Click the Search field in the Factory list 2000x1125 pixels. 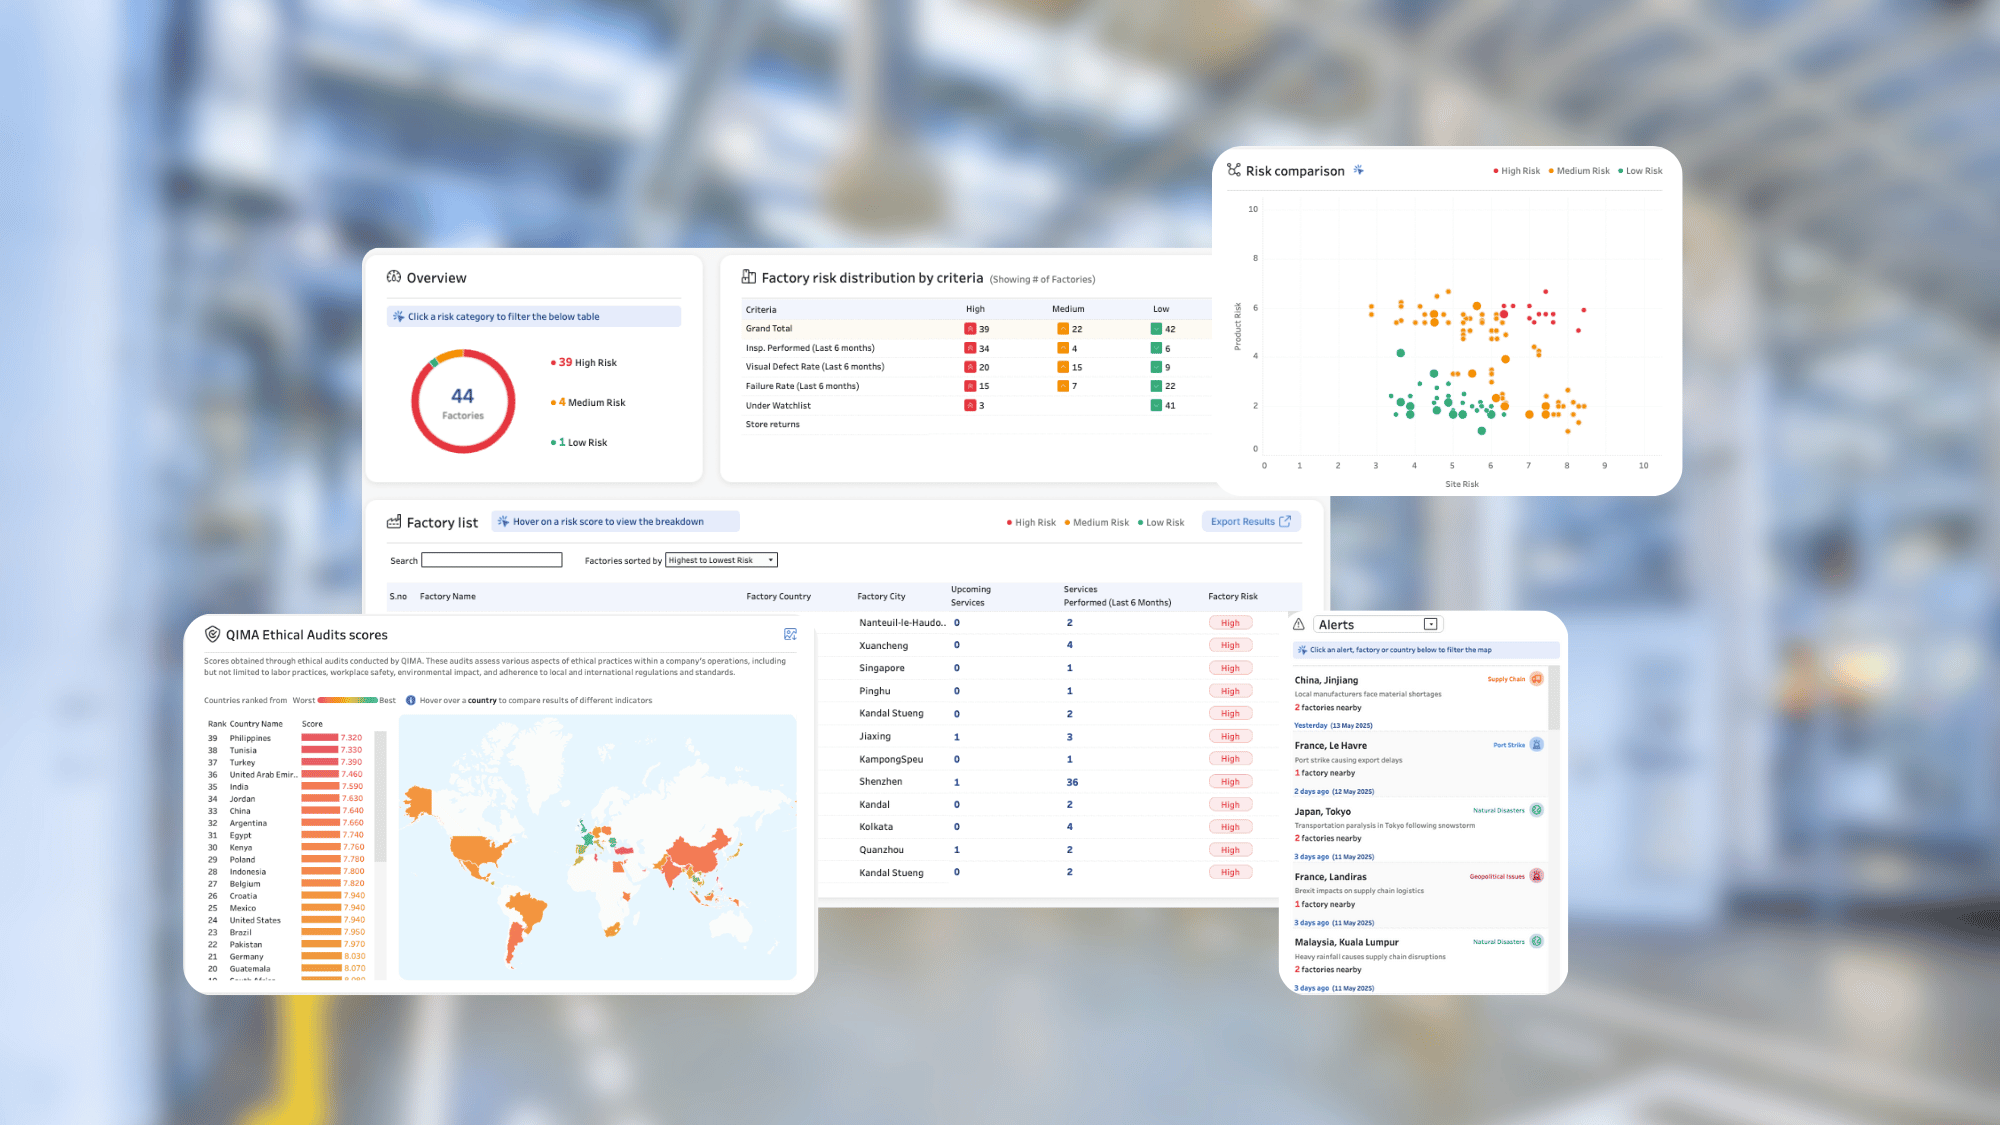point(490,559)
